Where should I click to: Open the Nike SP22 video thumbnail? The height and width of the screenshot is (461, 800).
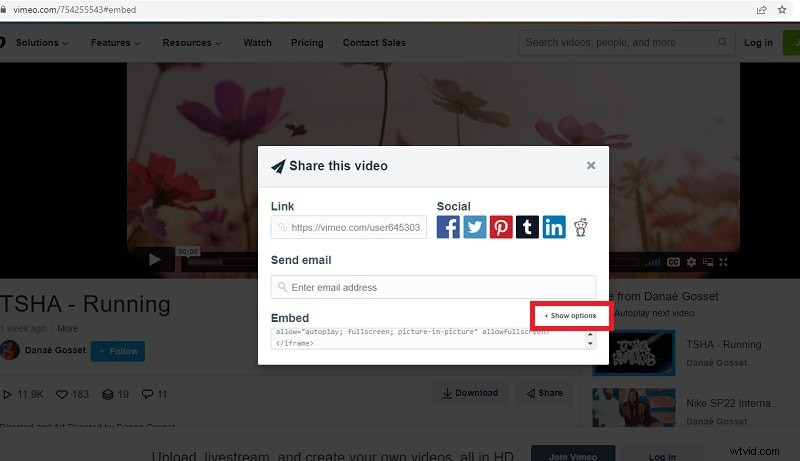(x=634, y=408)
